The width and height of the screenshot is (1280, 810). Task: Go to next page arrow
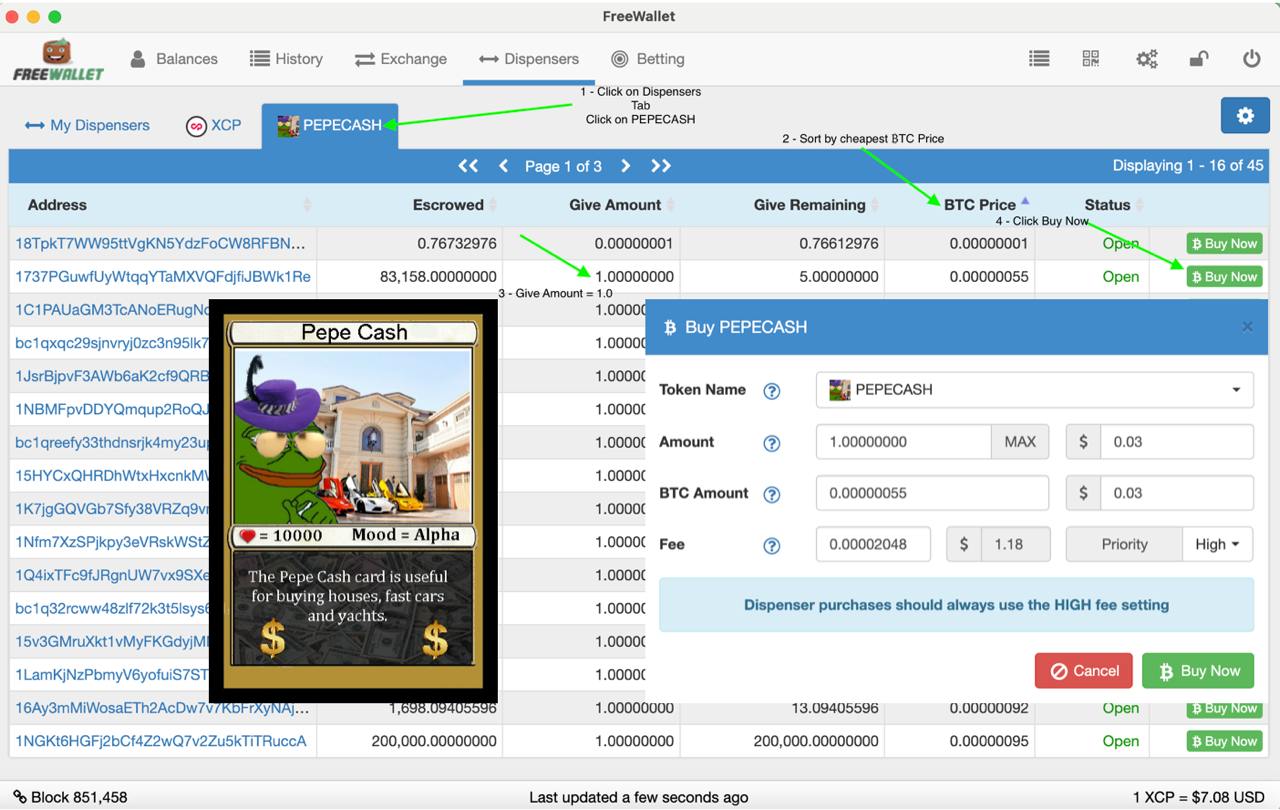click(x=625, y=166)
